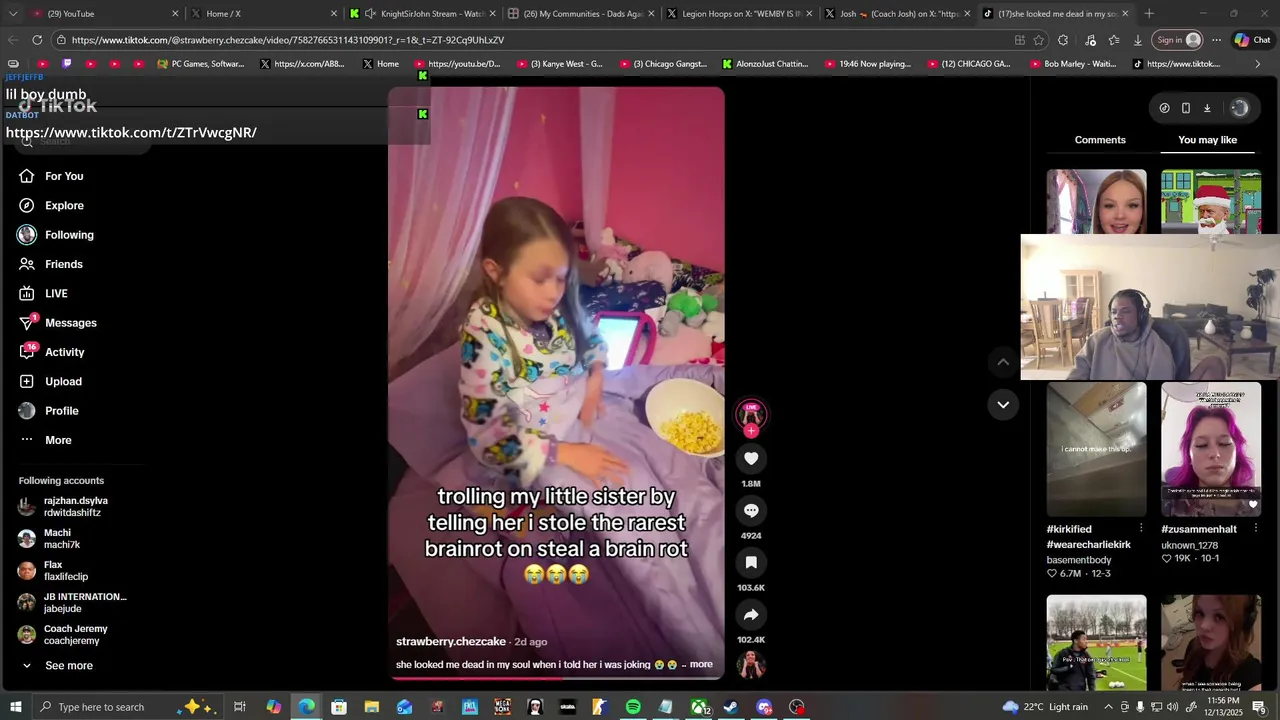The image size is (1280, 720).
Task: Click the video progress bar
Action: pos(556,678)
